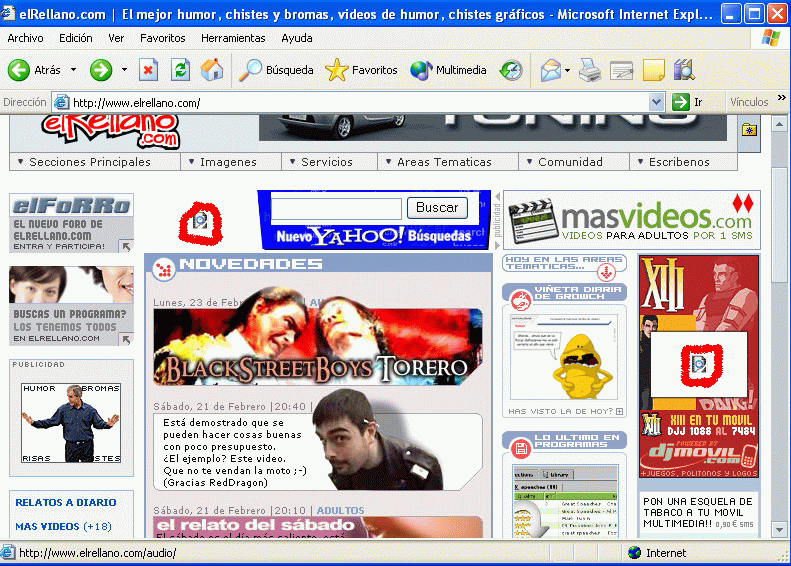Image resolution: width=791 pixels, height=566 pixels.
Task: Click the XIII en tu movil advertisement
Action: click(x=699, y=367)
